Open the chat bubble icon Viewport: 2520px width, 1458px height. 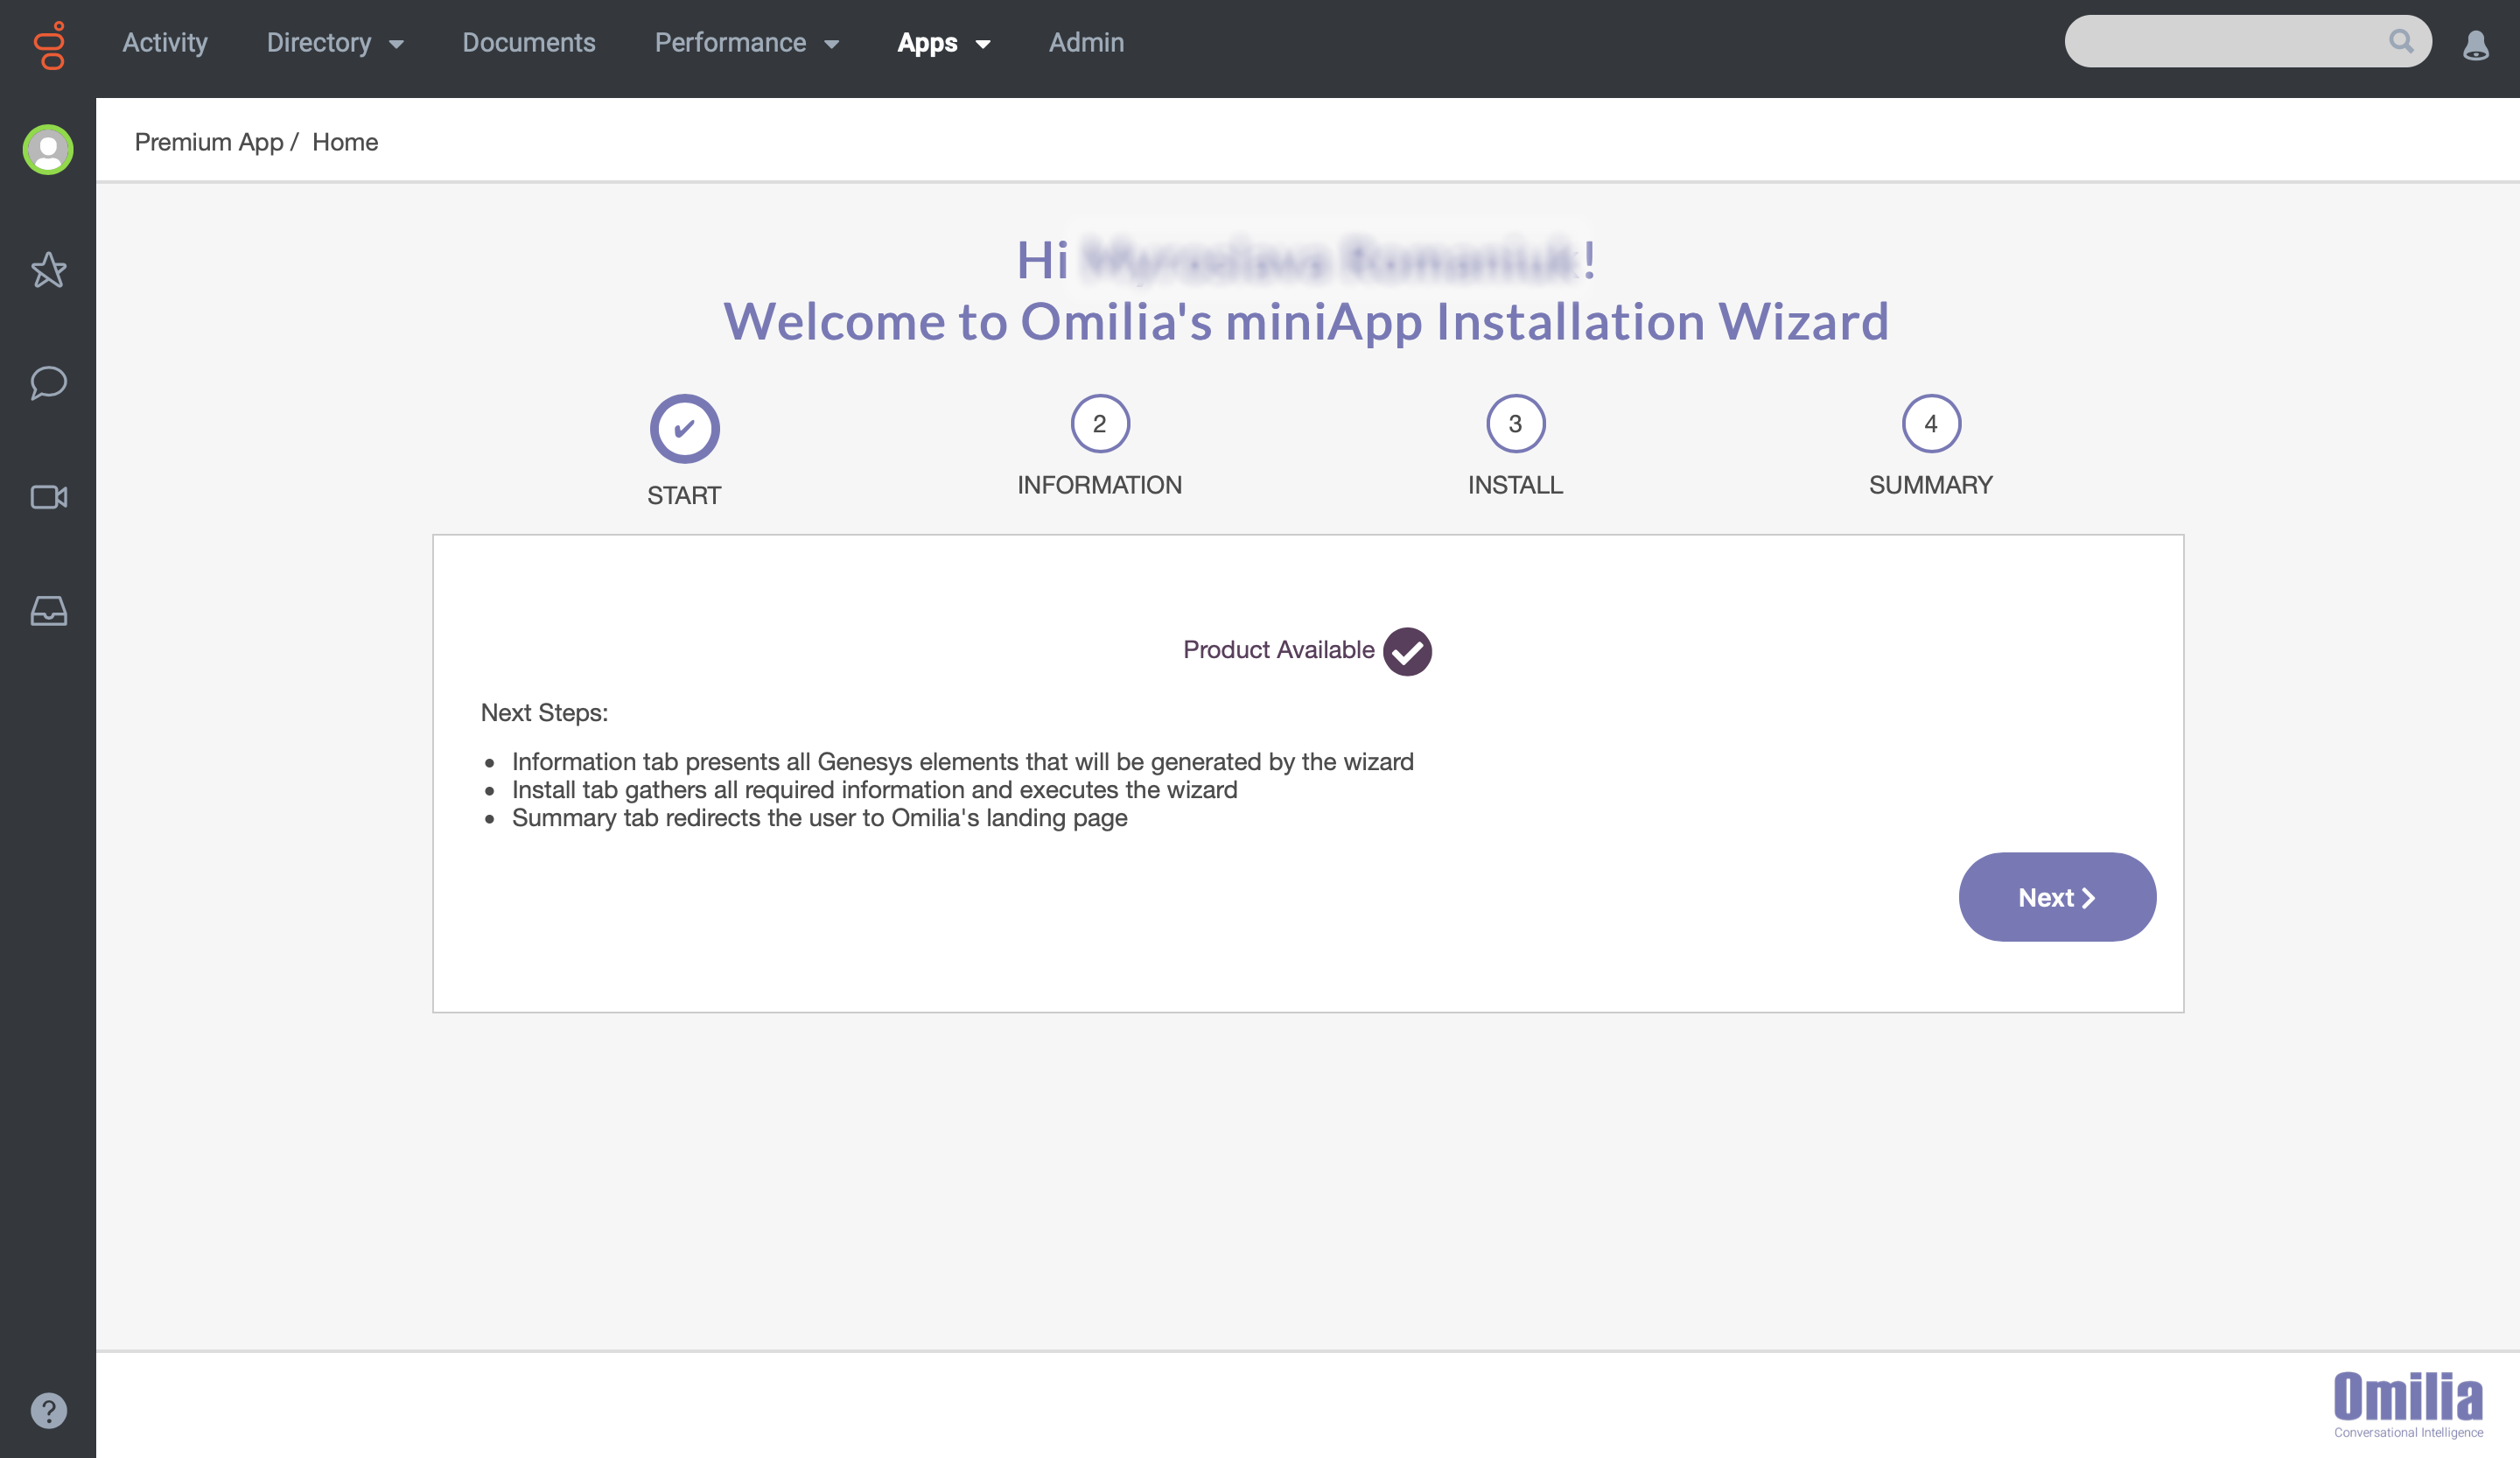click(48, 383)
